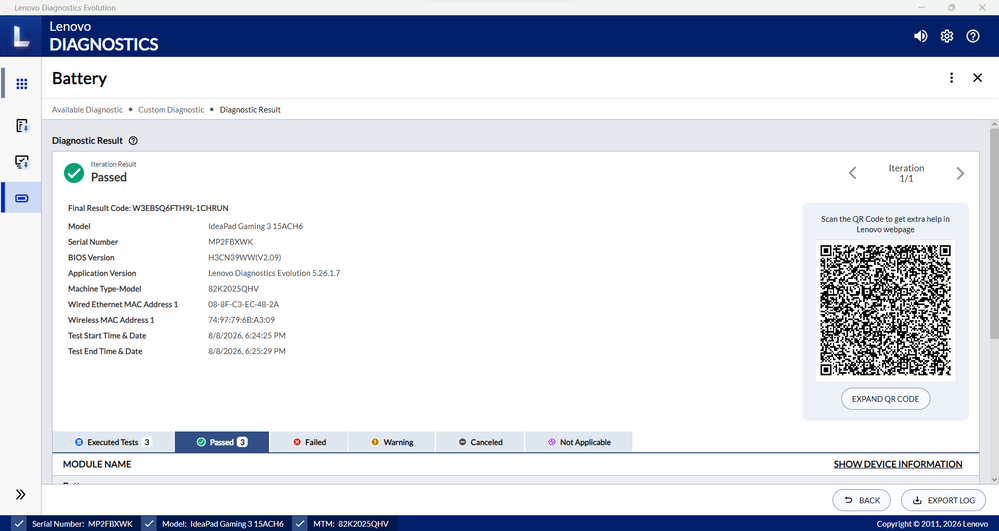
Task: Select the Passed tab
Action: (x=222, y=442)
